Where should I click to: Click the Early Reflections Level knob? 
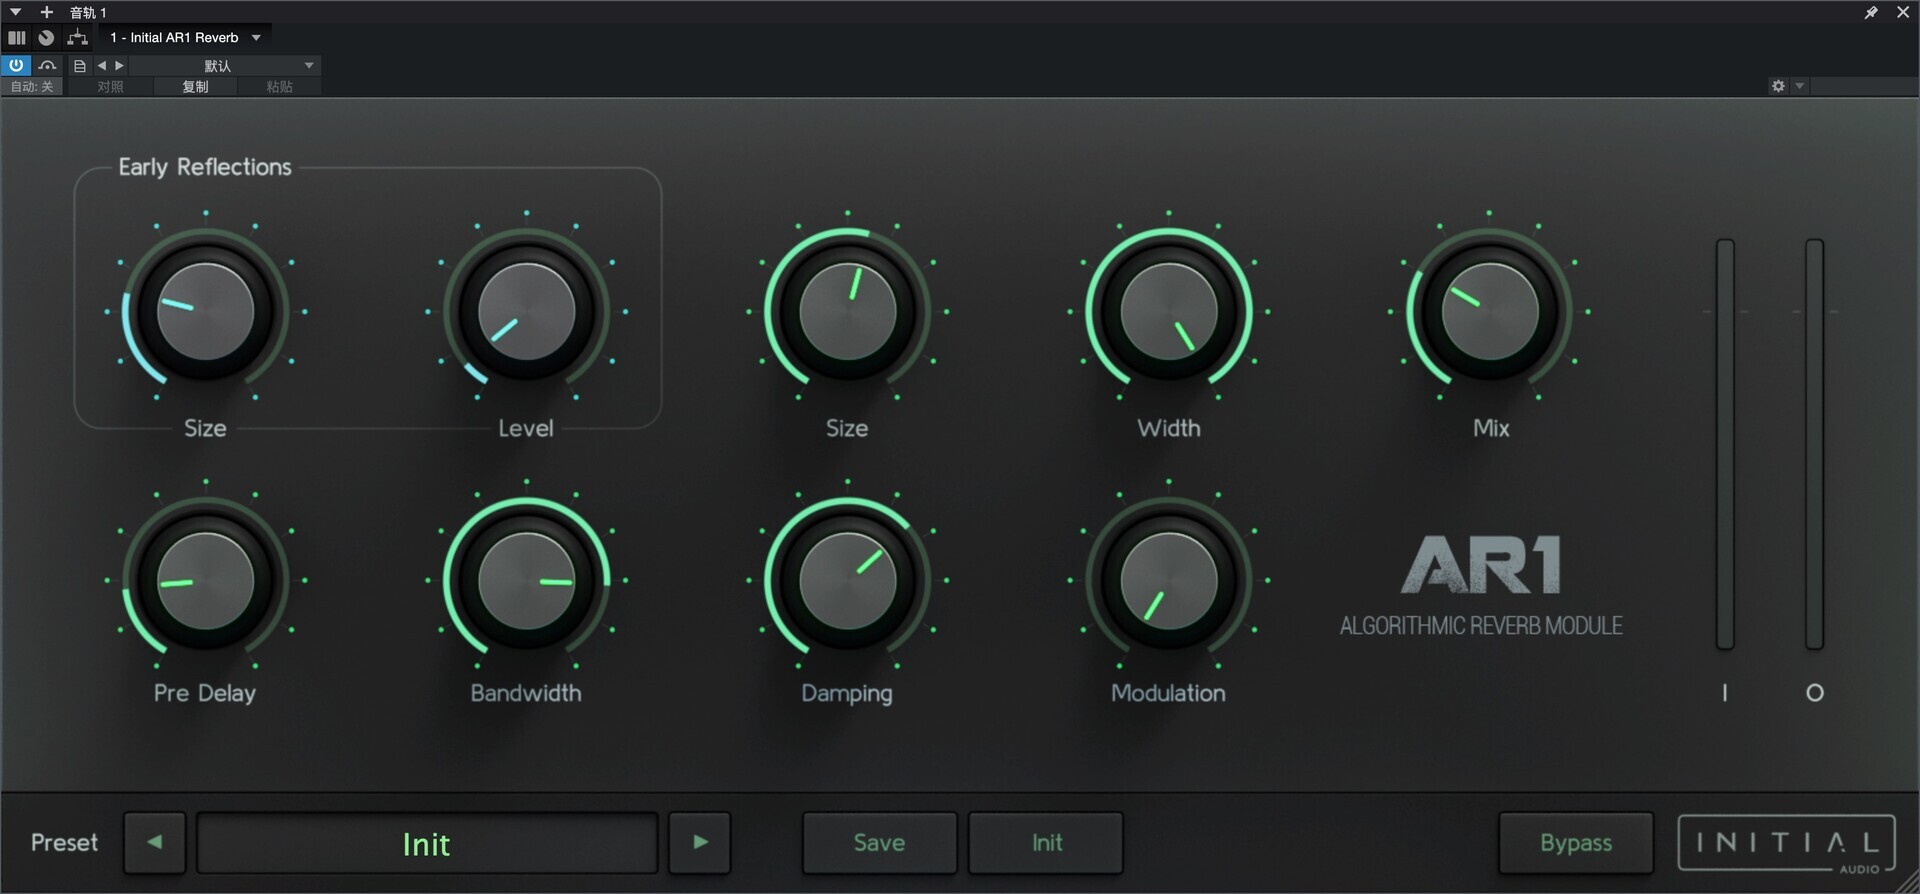(527, 311)
